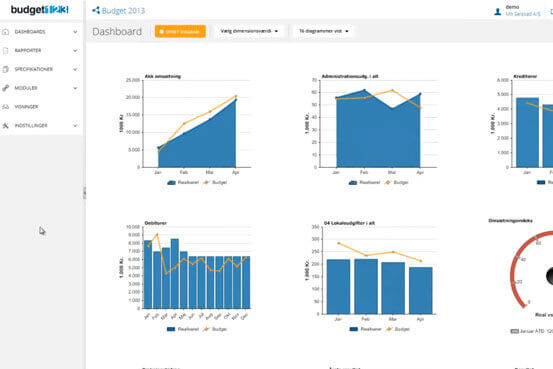Open the Moduler menu item
The image size is (553, 369).
coord(26,88)
